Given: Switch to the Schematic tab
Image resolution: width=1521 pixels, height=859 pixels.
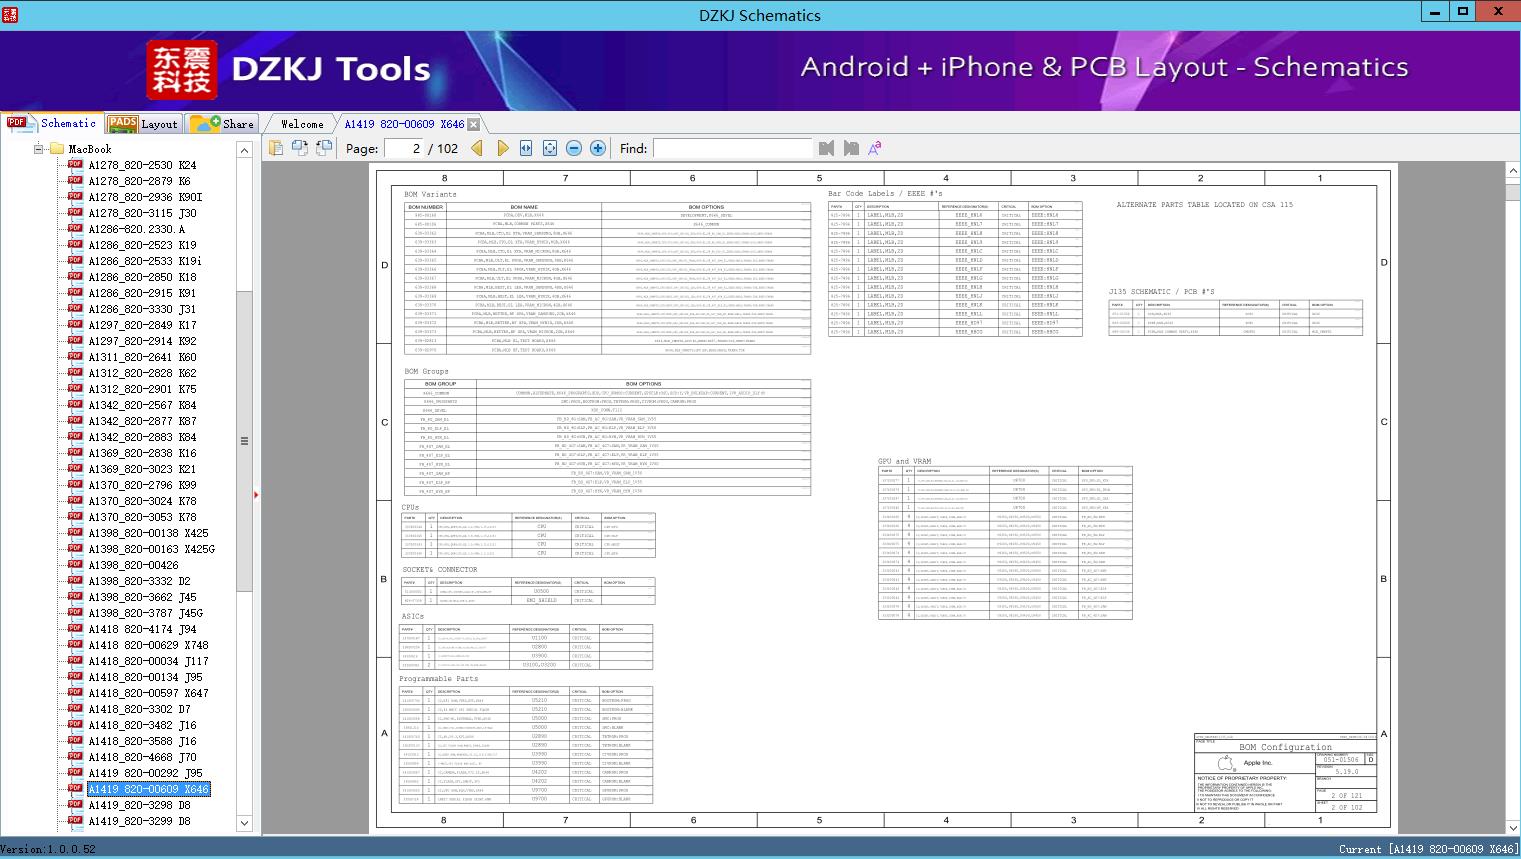Looking at the screenshot, I should click(x=52, y=123).
